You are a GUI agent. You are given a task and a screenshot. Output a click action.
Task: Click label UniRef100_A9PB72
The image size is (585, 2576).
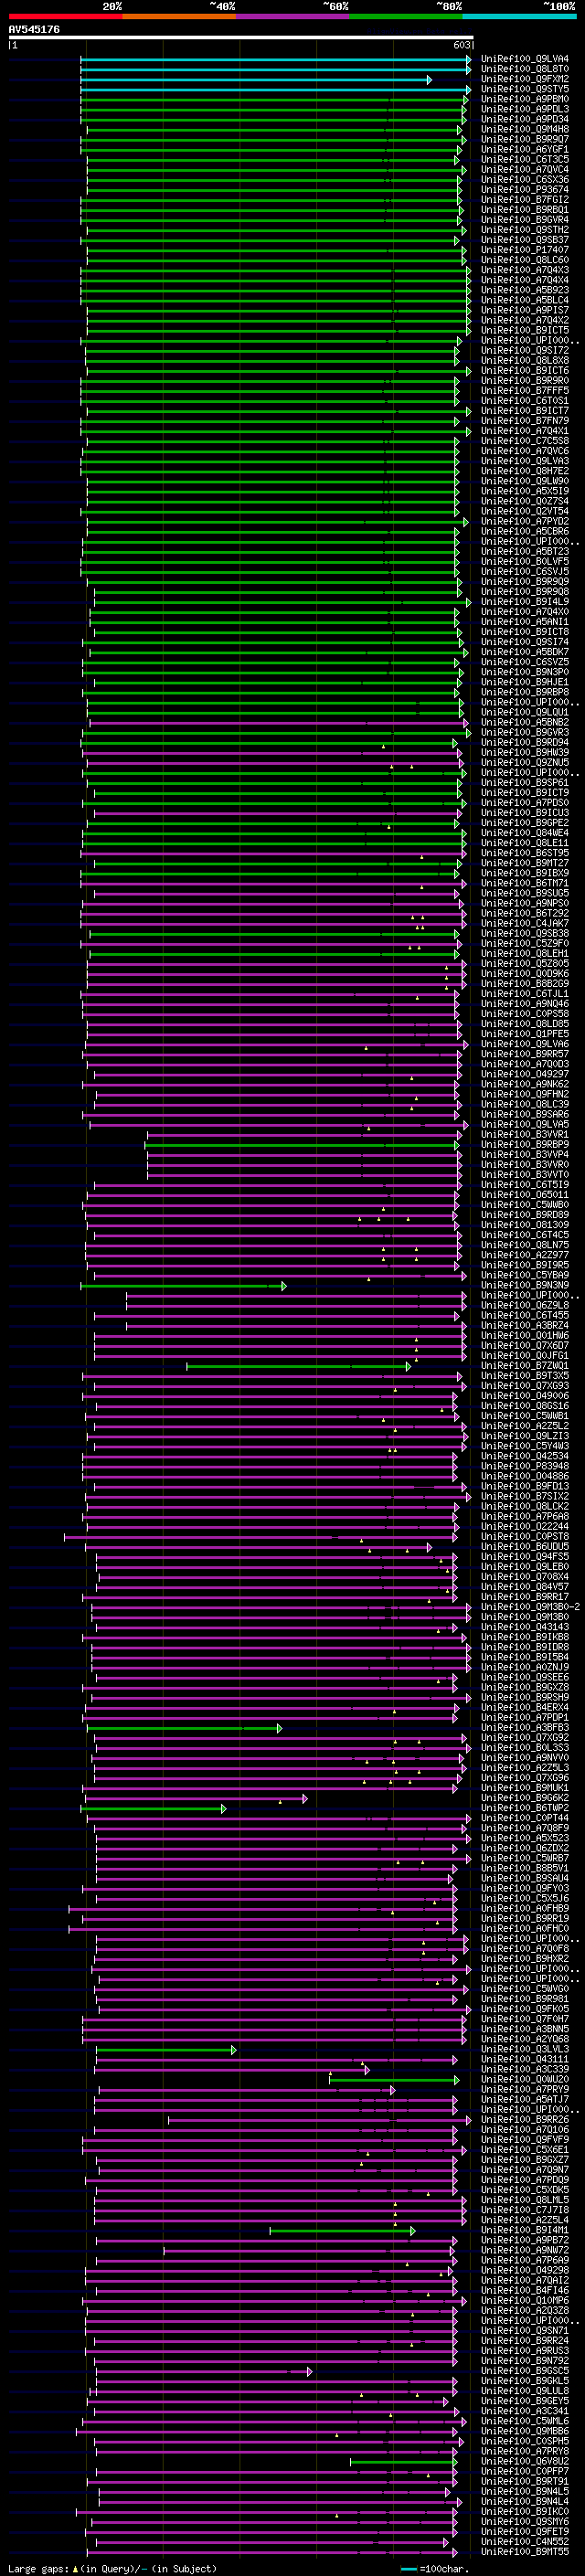coord(525,2241)
